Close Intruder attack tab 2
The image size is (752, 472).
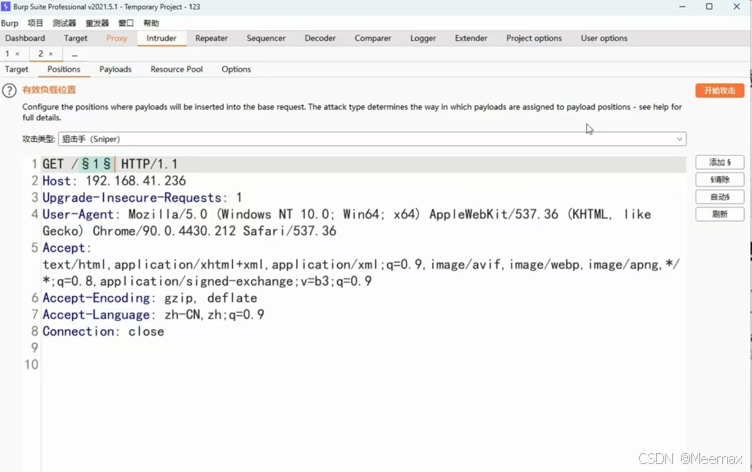(x=51, y=54)
